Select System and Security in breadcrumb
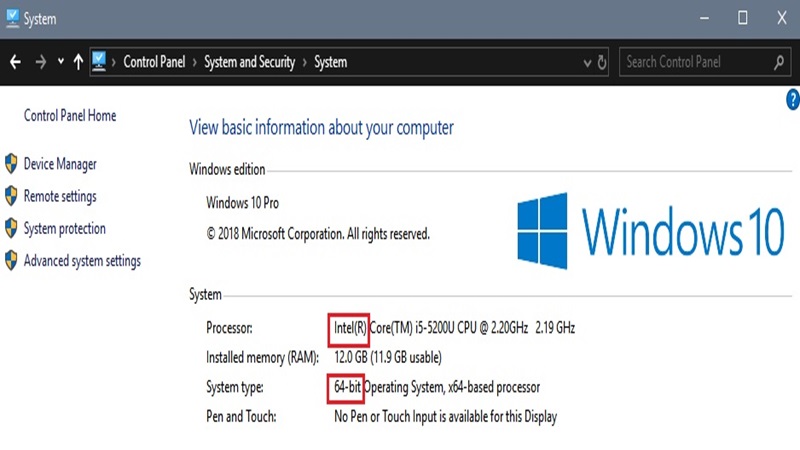This screenshot has width=800, height=450. [x=249, y=62]
